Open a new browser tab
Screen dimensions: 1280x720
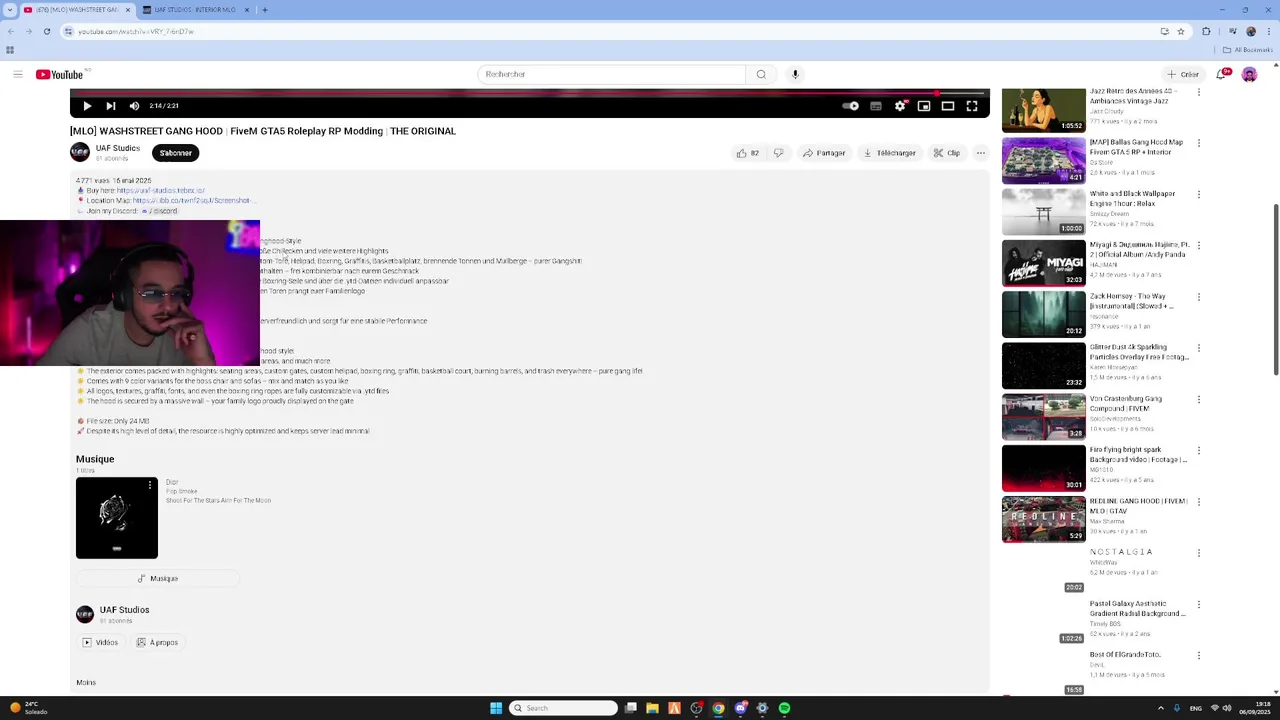[x=264, y=10]
